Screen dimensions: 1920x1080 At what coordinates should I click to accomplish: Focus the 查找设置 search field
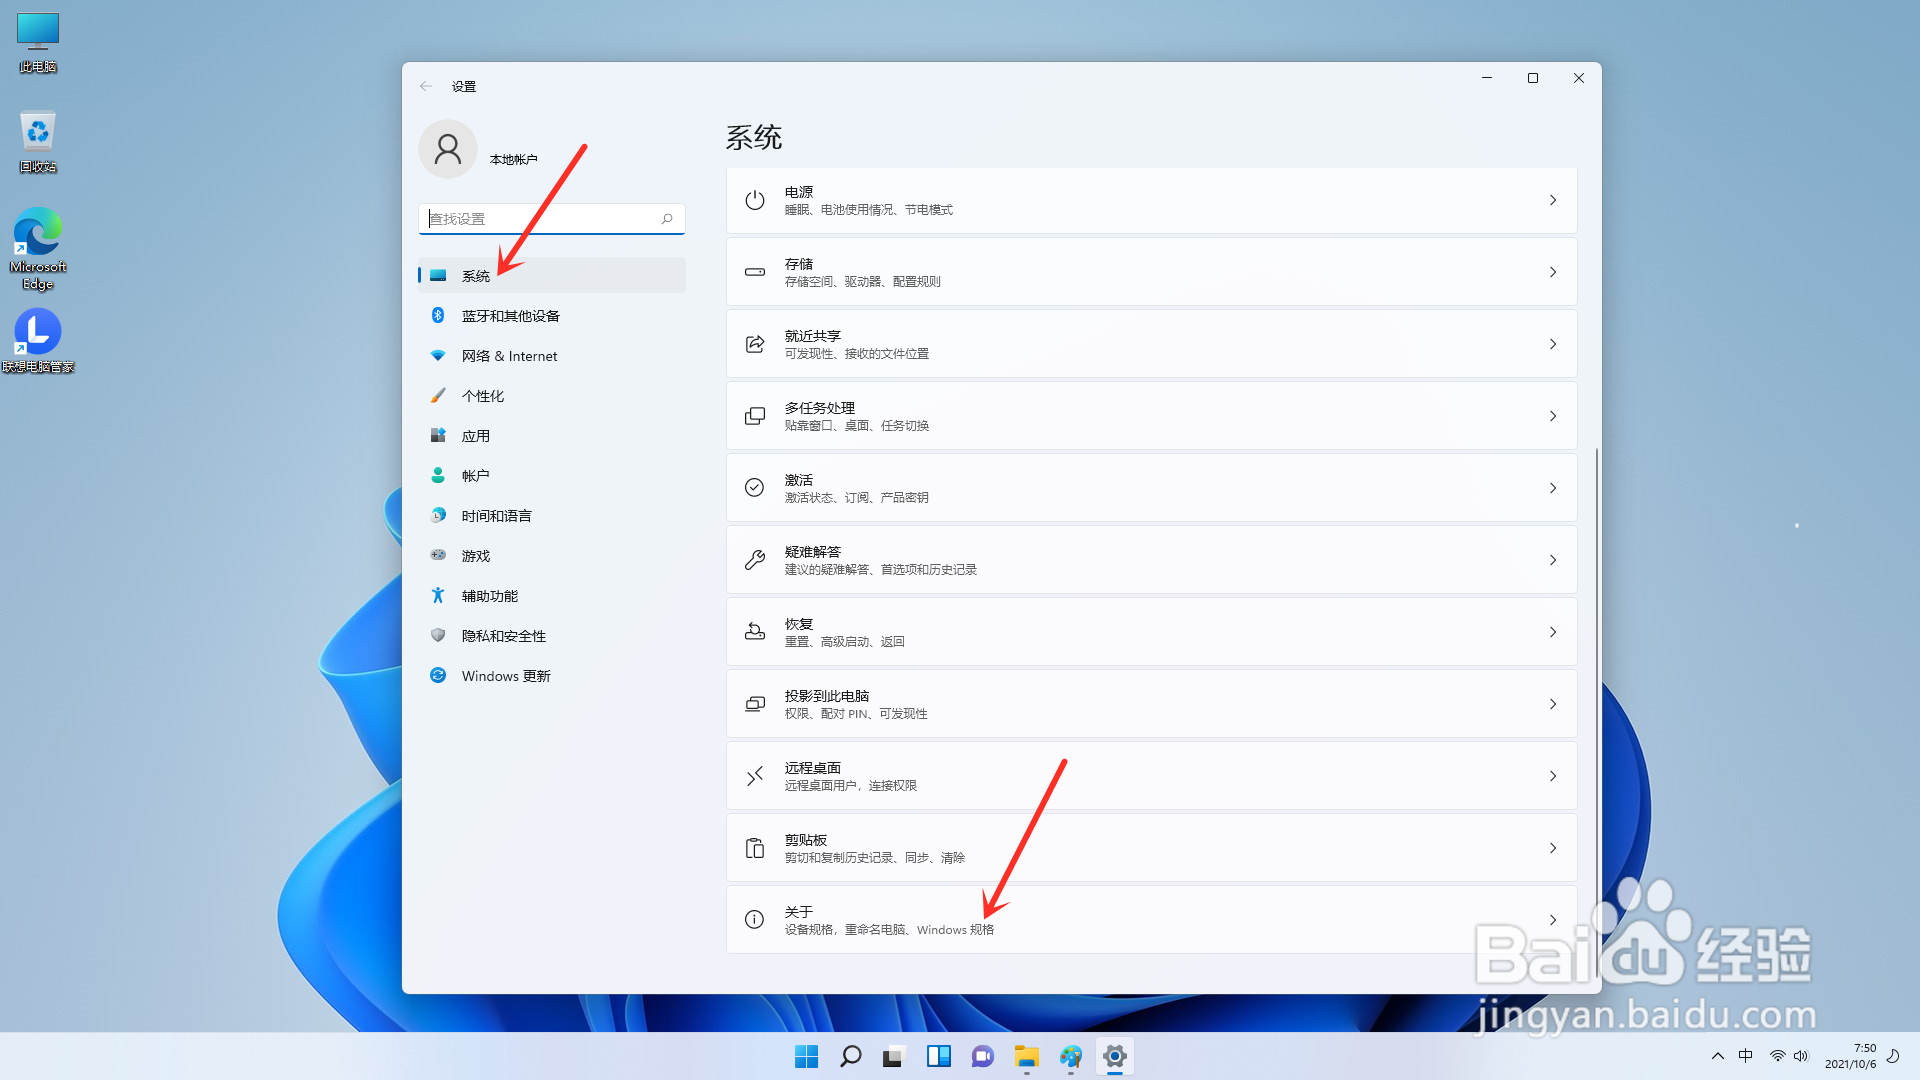click(552, 218)
